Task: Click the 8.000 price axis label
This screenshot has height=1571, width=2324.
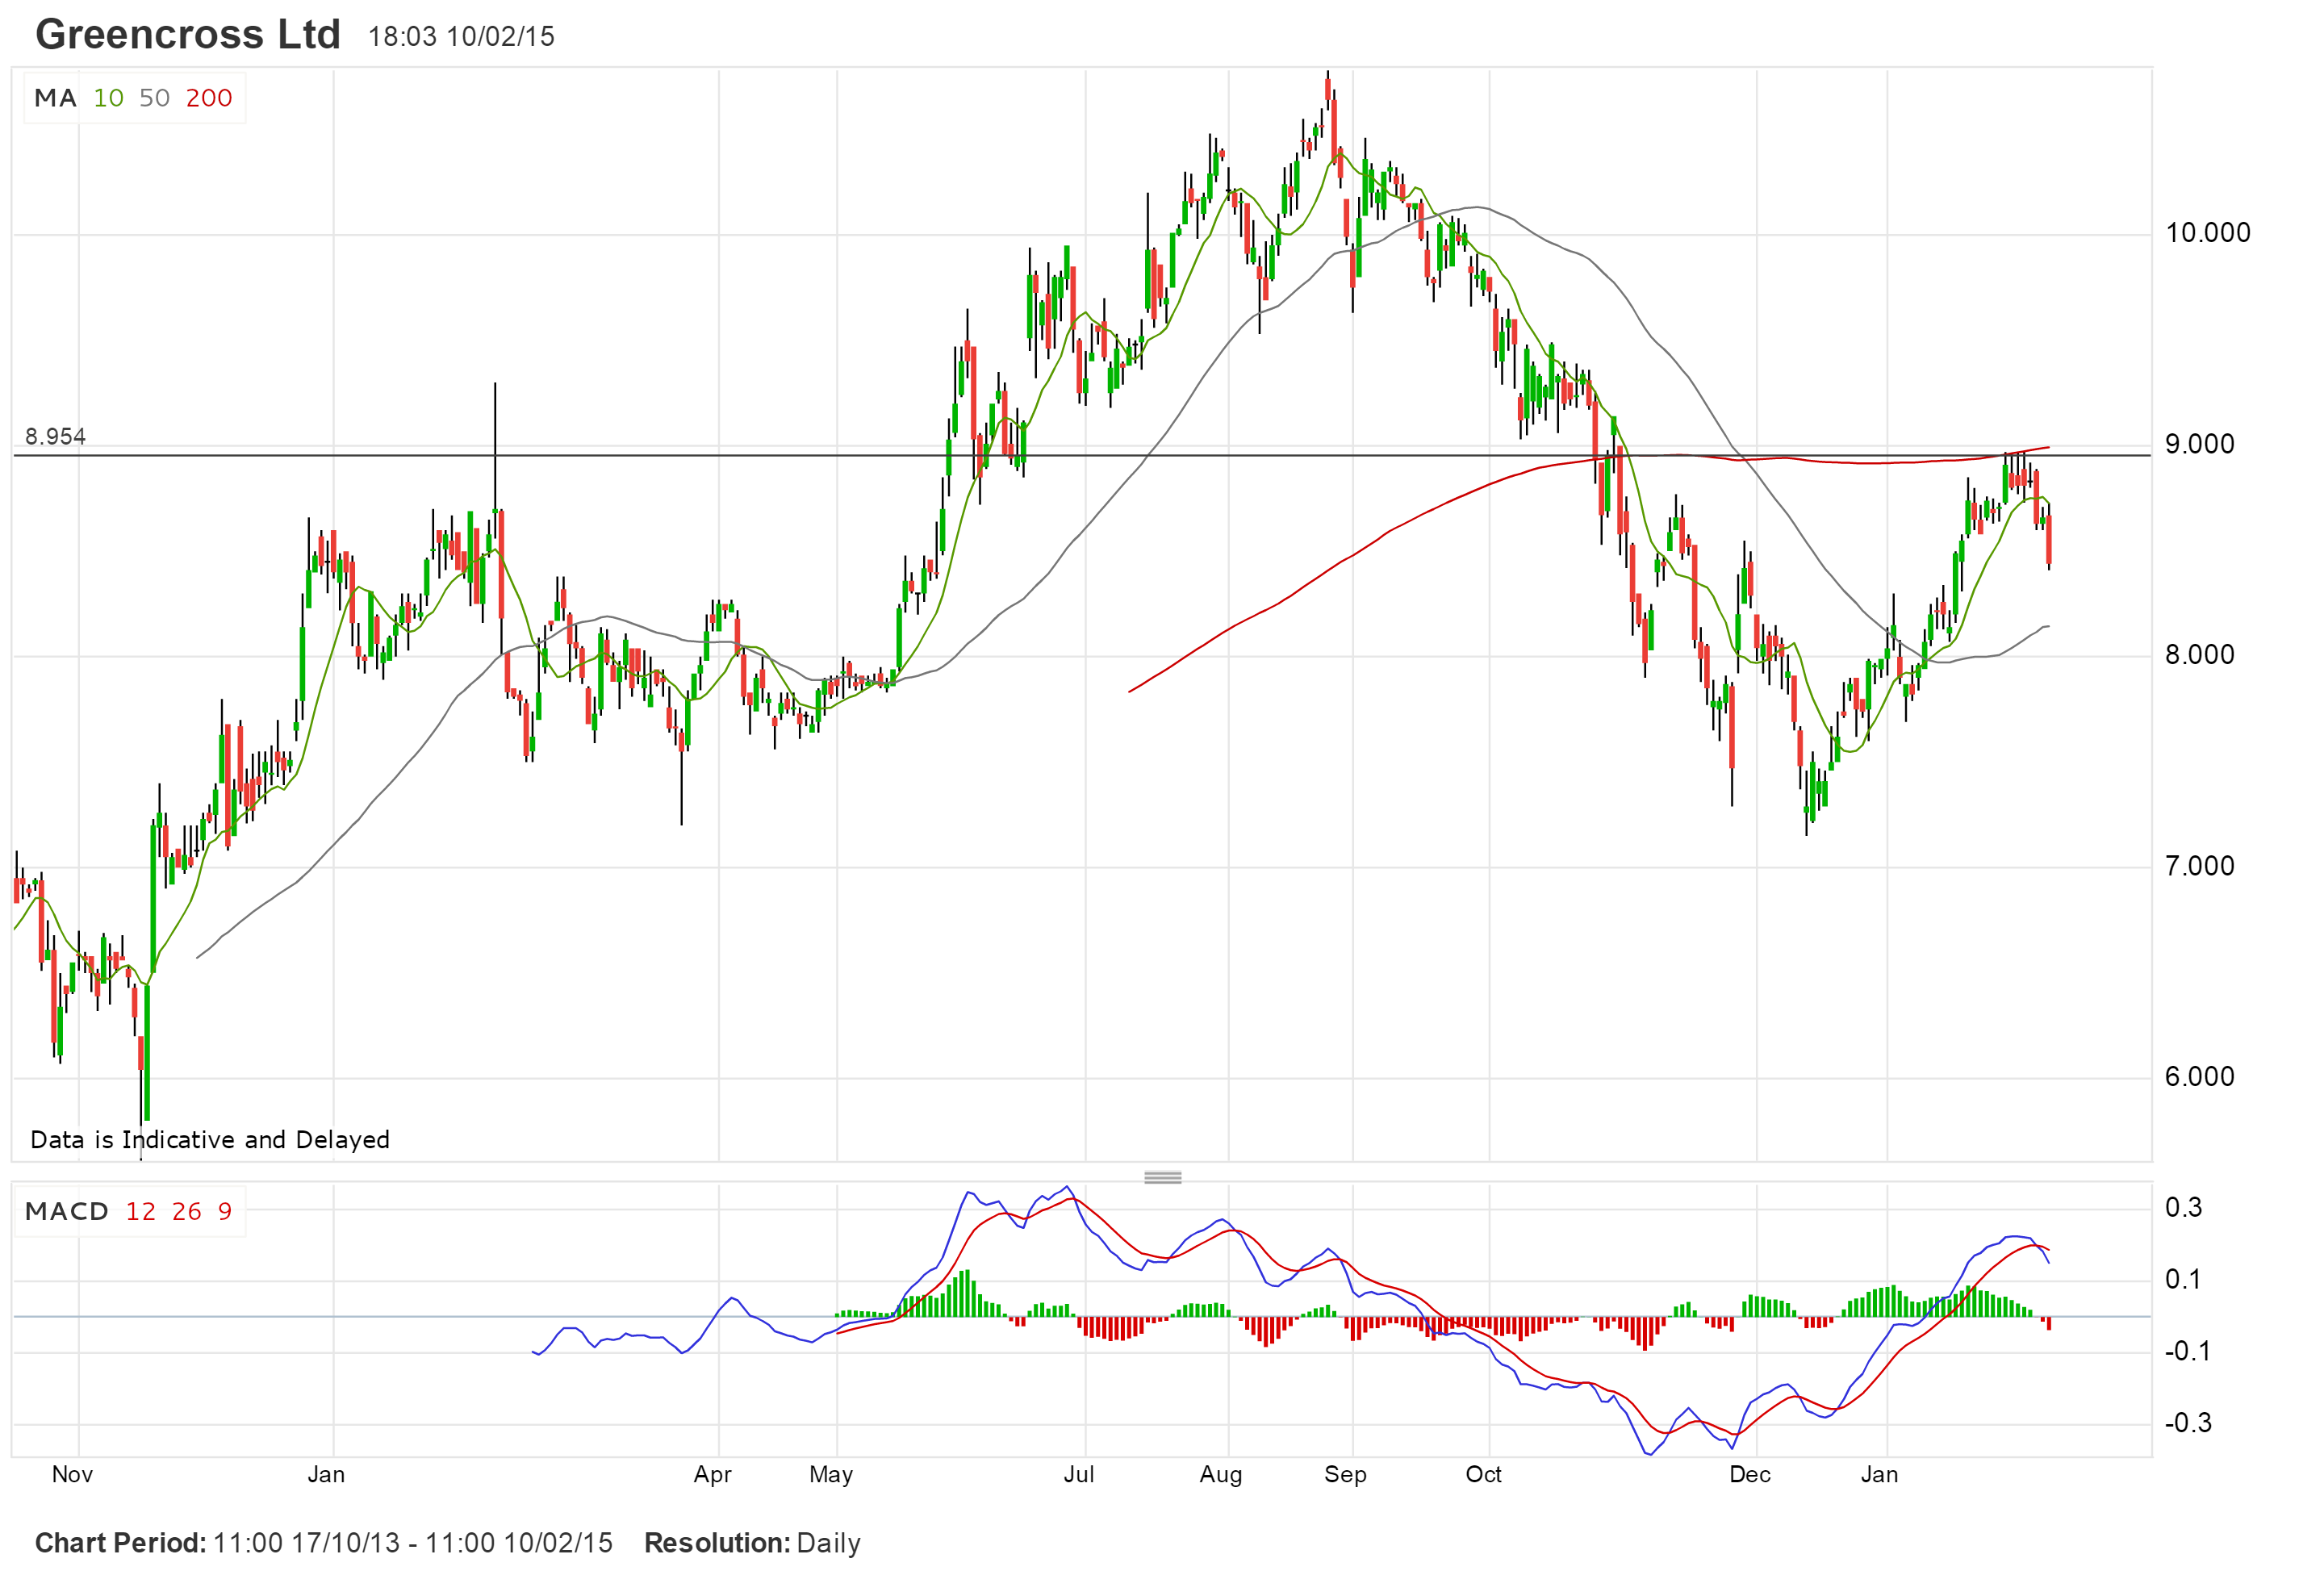Action: click(x=2199, y=655)
